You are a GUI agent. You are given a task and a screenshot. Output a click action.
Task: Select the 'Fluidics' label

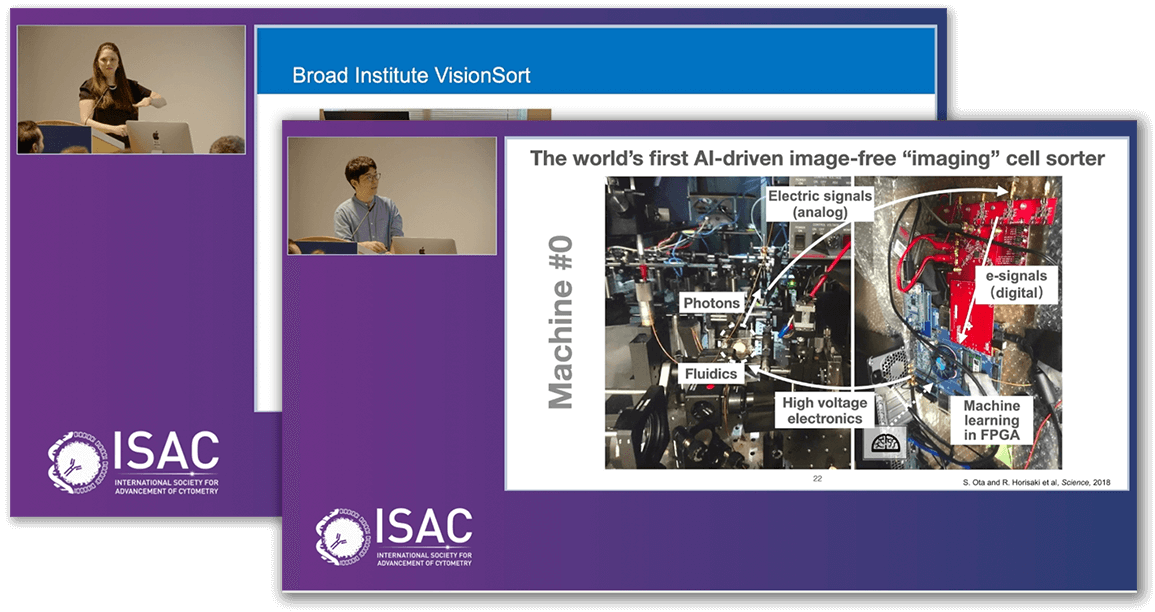pyautogui.click(x=711, y=373)
